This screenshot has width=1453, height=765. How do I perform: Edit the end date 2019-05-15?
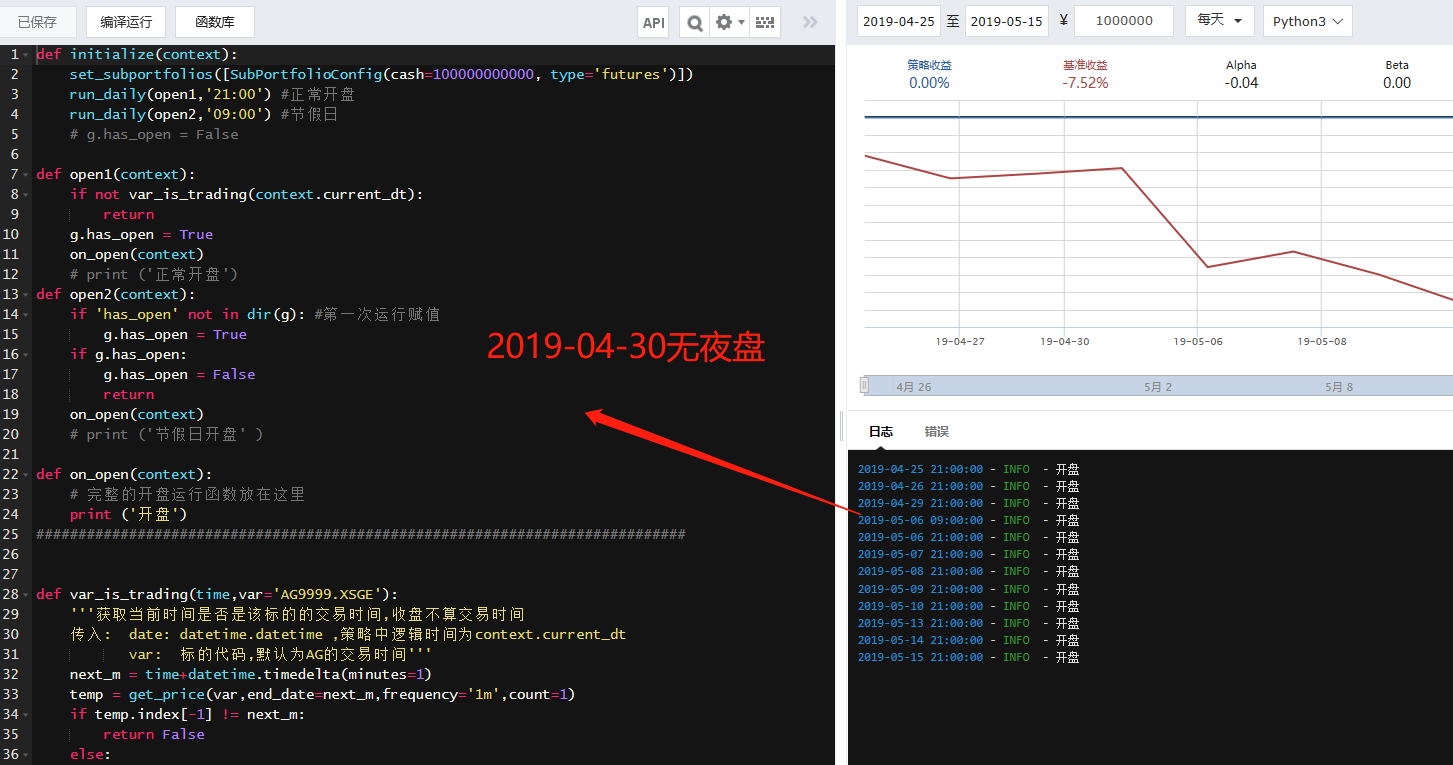[x=1006, y=21]
